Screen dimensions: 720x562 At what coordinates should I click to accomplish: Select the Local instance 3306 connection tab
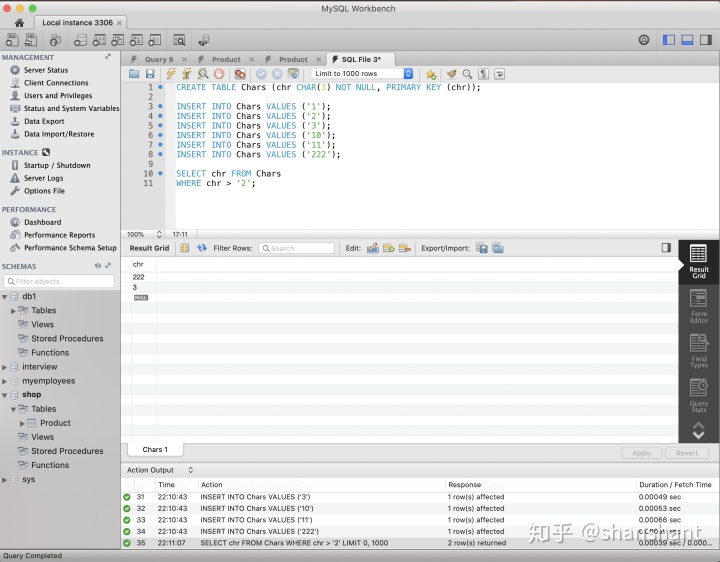coord(82,22)
